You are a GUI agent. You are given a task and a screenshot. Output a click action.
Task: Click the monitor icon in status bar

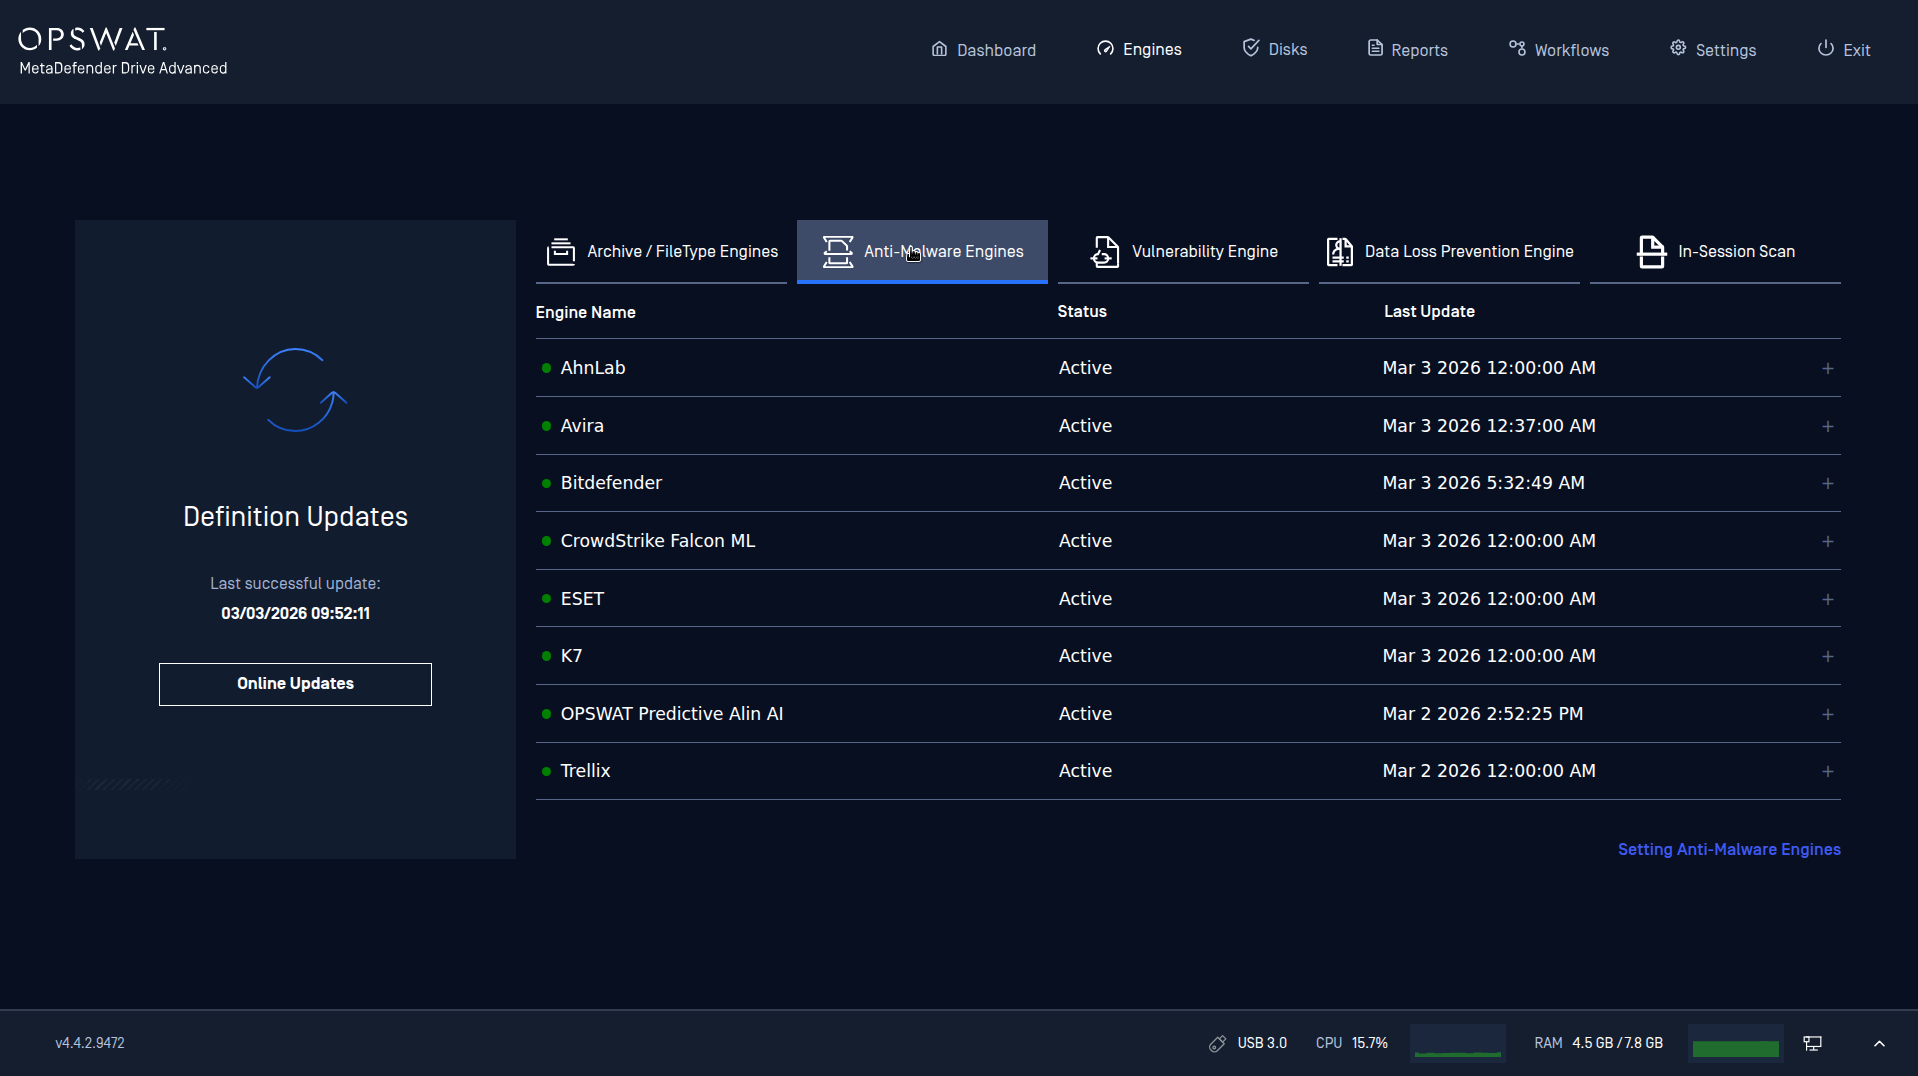pos(1812,1043)
